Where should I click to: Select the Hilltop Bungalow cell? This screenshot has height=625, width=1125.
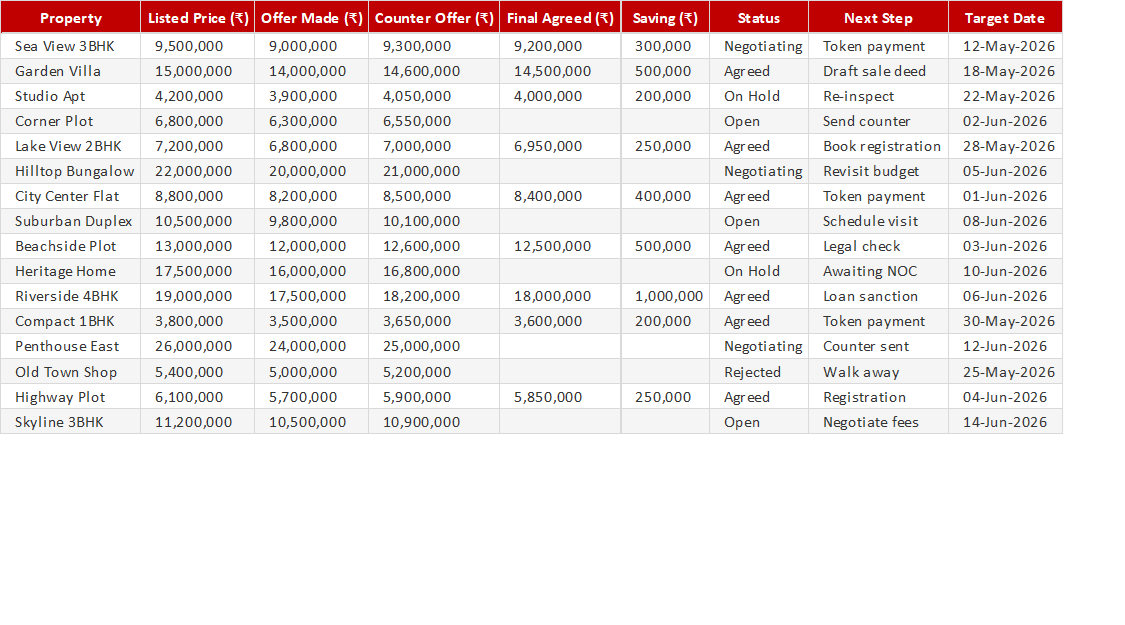[x=70, y=171]
